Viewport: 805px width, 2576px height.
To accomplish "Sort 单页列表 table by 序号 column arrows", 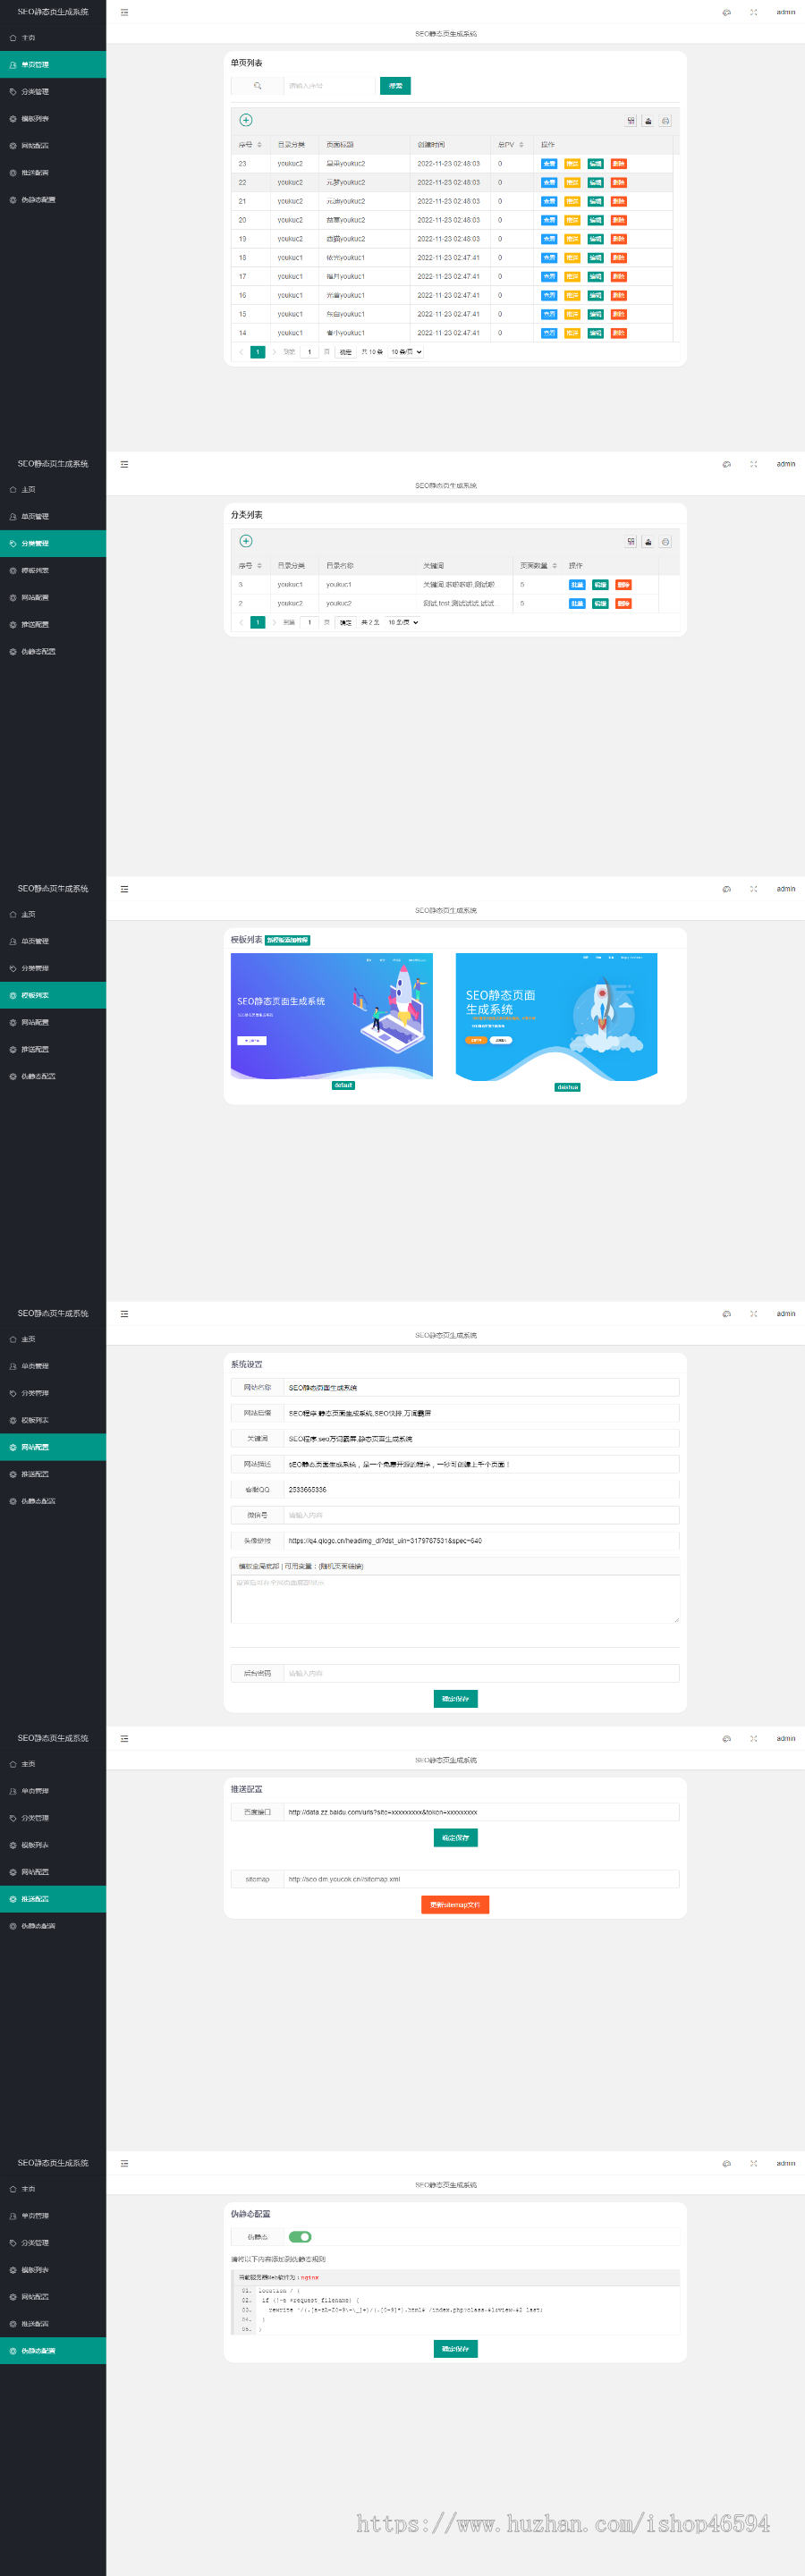I will (x=260, y=145).
